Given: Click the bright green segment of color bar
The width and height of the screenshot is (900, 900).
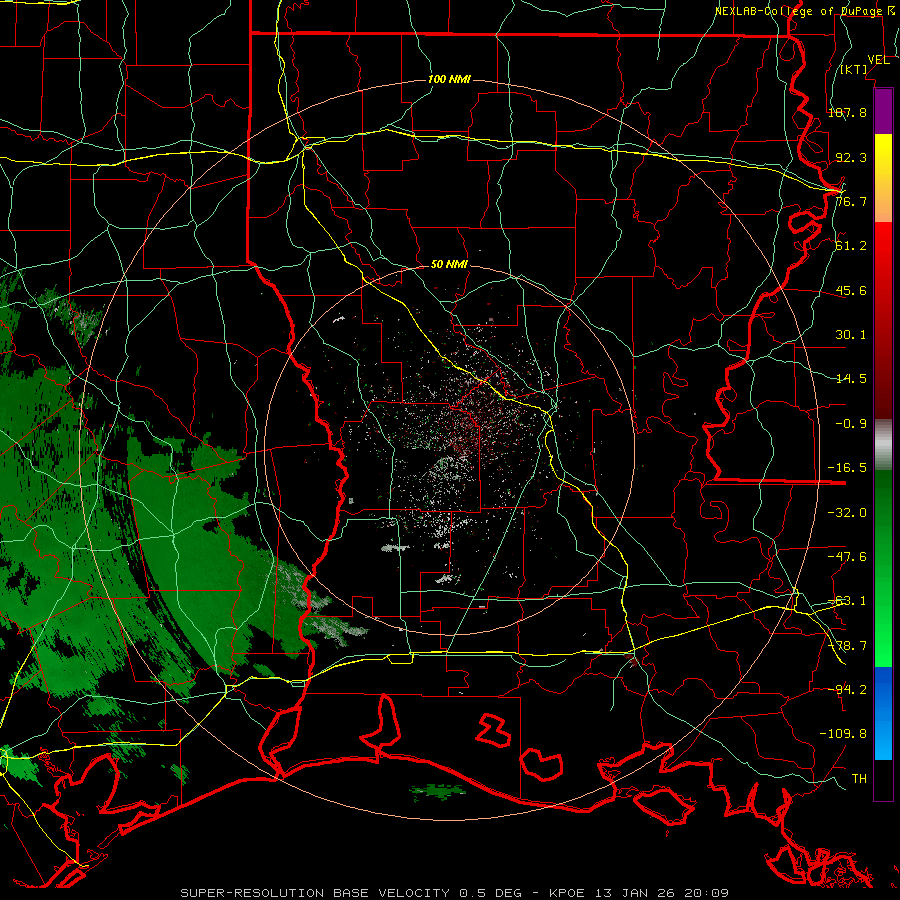Looking at the screenshot, I should pyautogui.click(x=883, y=568).
